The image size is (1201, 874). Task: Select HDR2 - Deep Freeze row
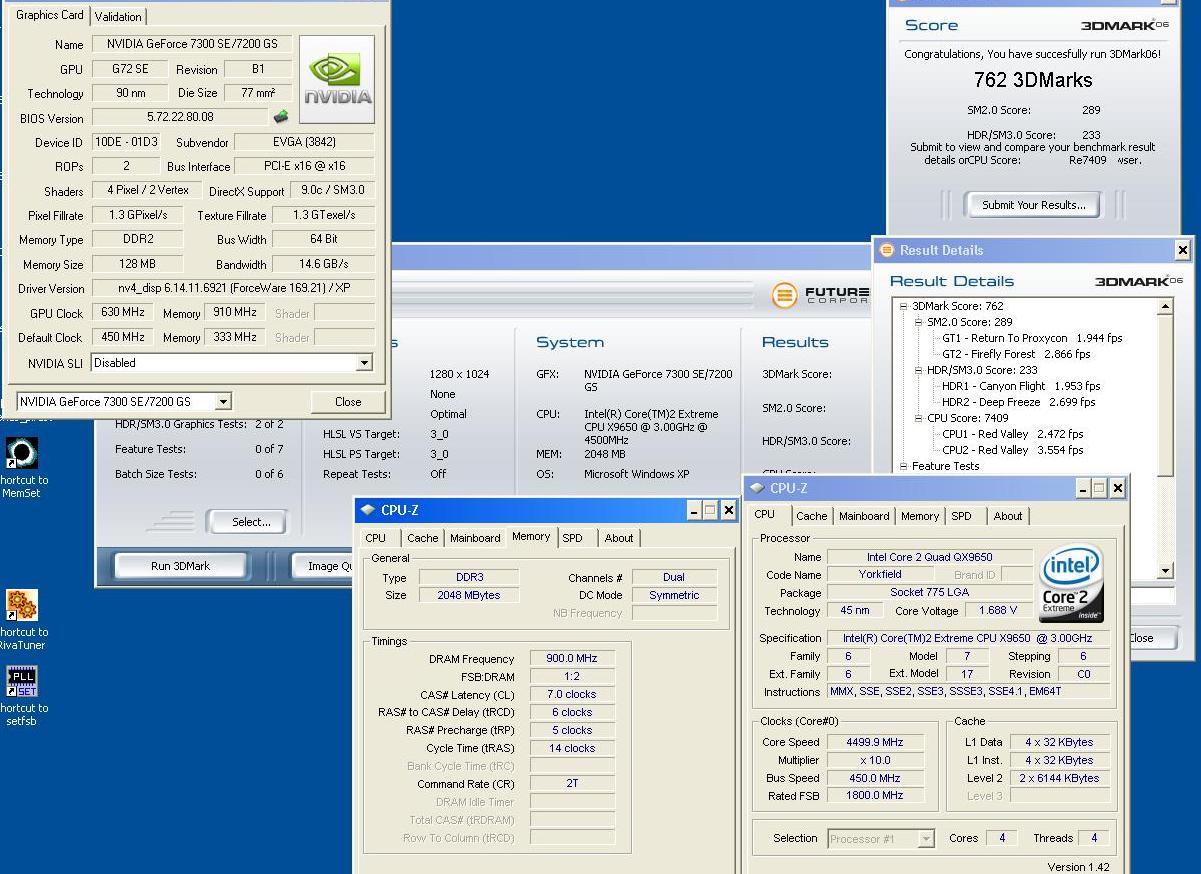click(x=1018, y=402)
